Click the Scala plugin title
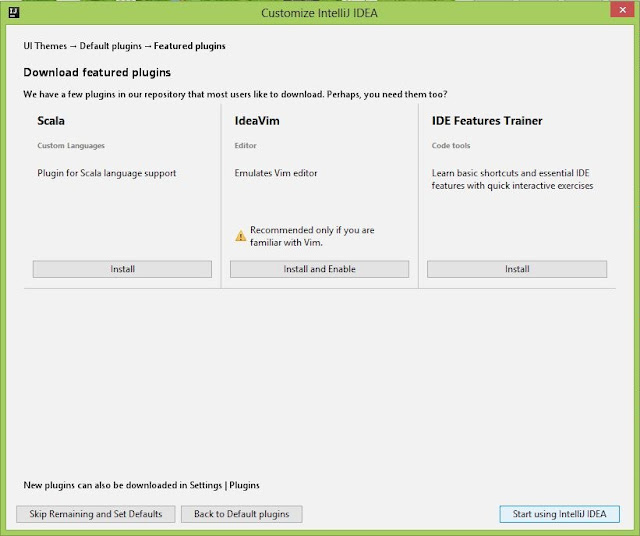 (x=51, y=121)
